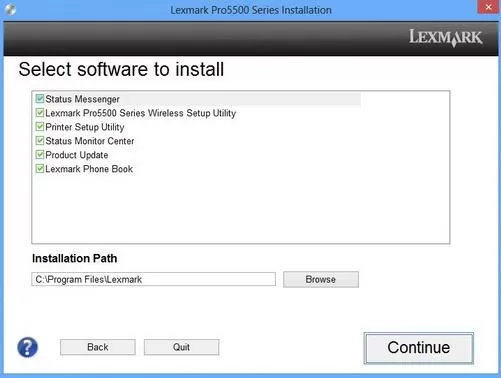501x378 pixels.
Task: Click the installer disc icon in title bar
Action: tap(10, 9)
